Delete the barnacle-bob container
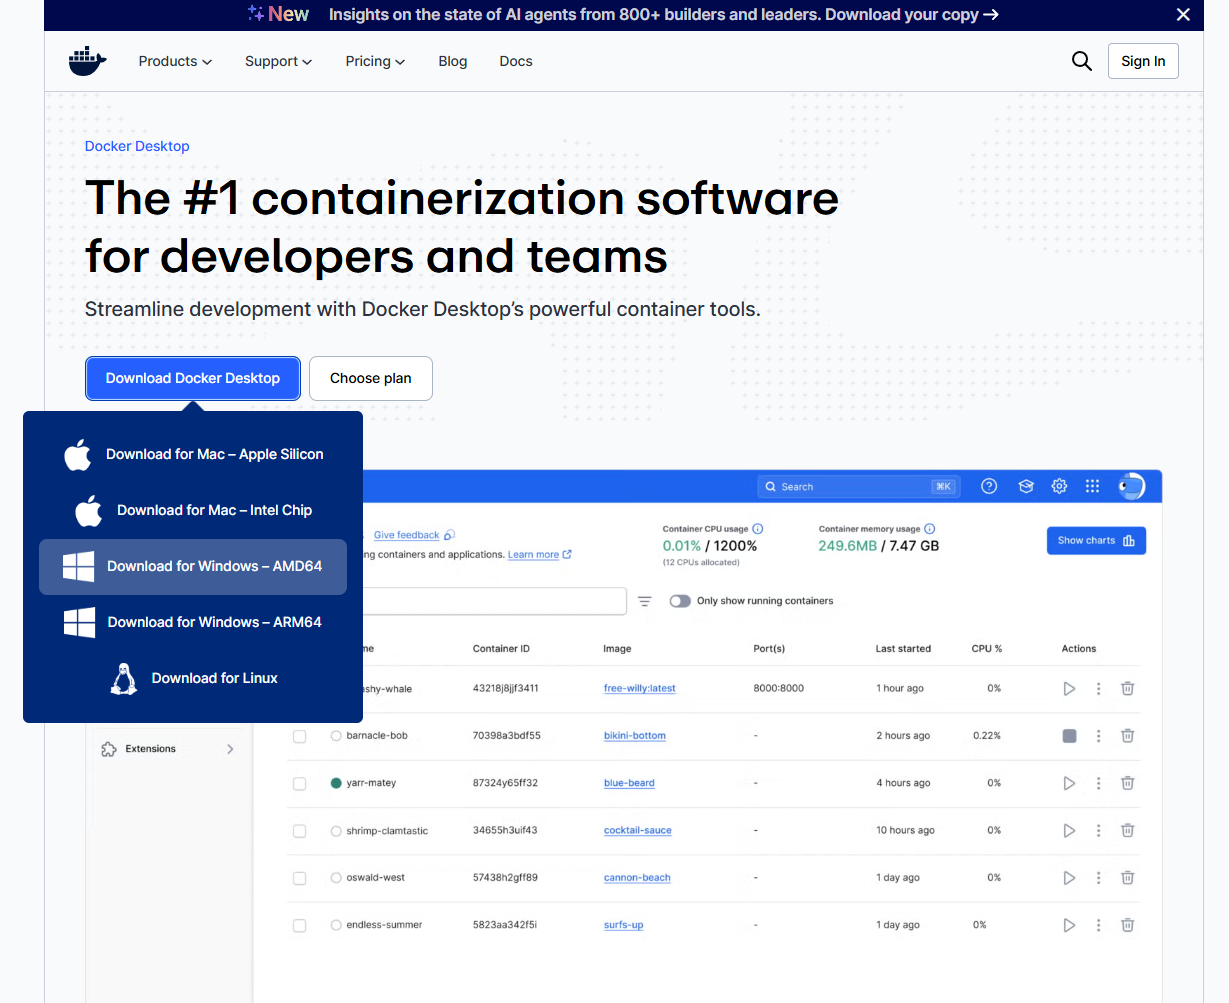The width and height of the screenshot is (1229, 1003). [x=1127, y=735]
